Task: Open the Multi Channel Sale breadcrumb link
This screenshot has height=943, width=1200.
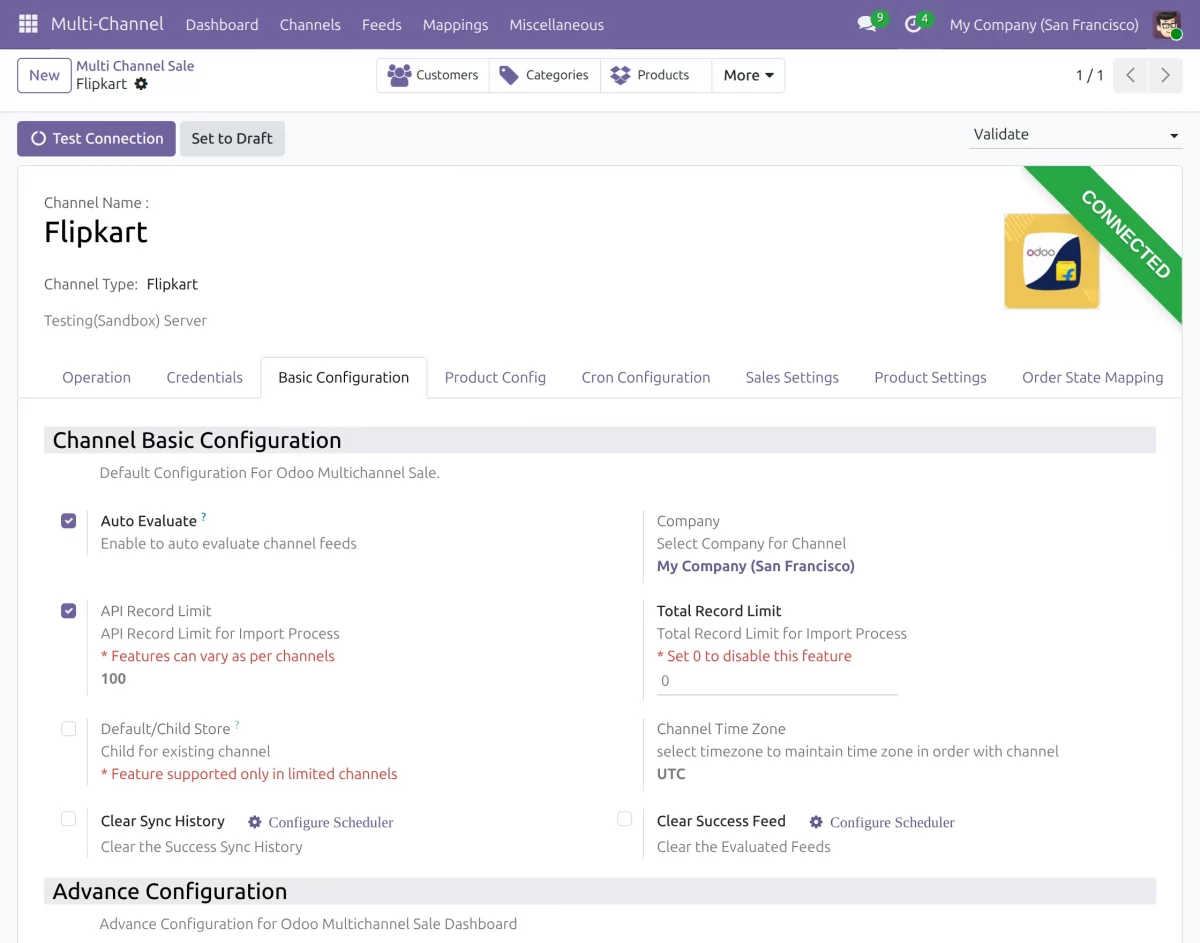Action: click(135, 66)
